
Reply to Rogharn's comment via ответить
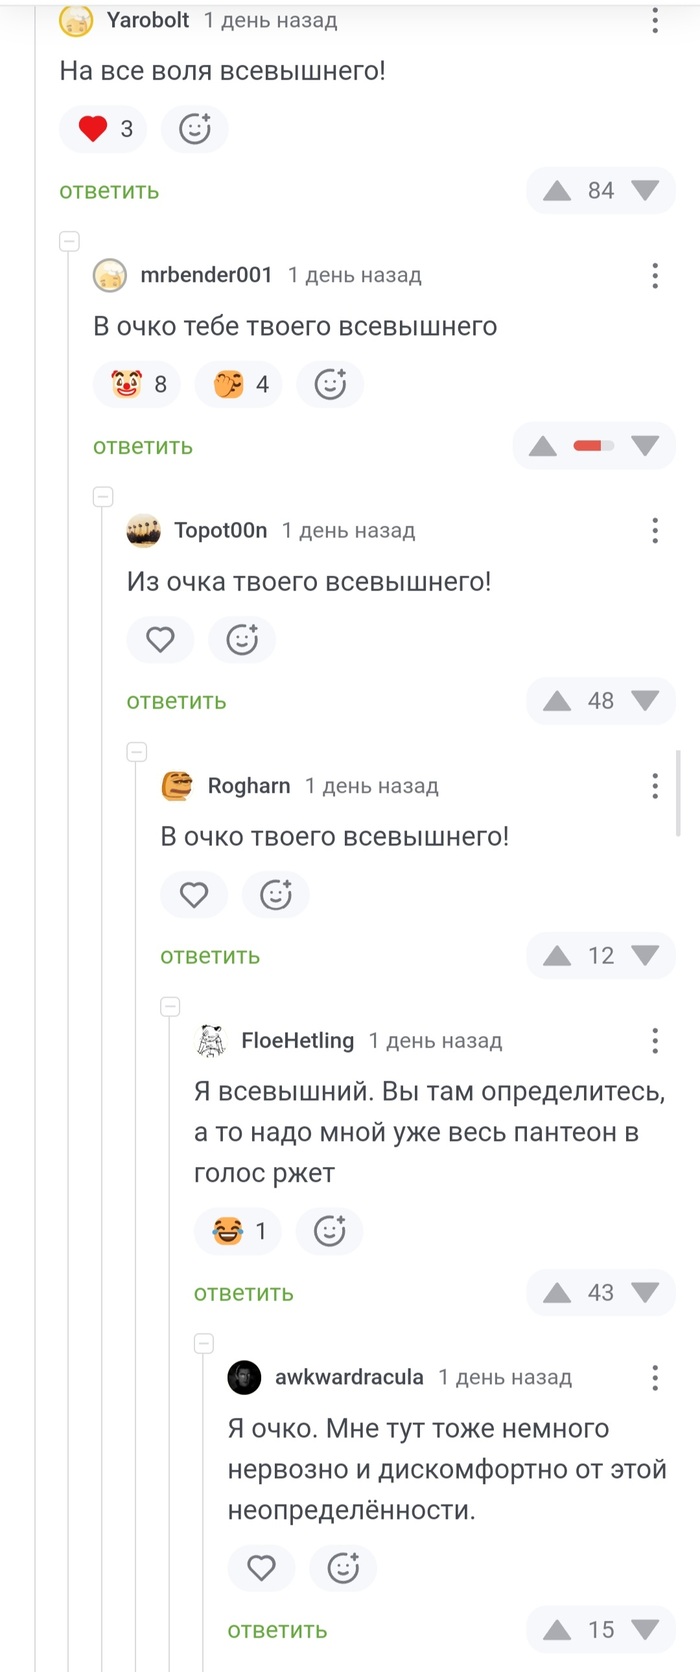(x=210, y=957)
